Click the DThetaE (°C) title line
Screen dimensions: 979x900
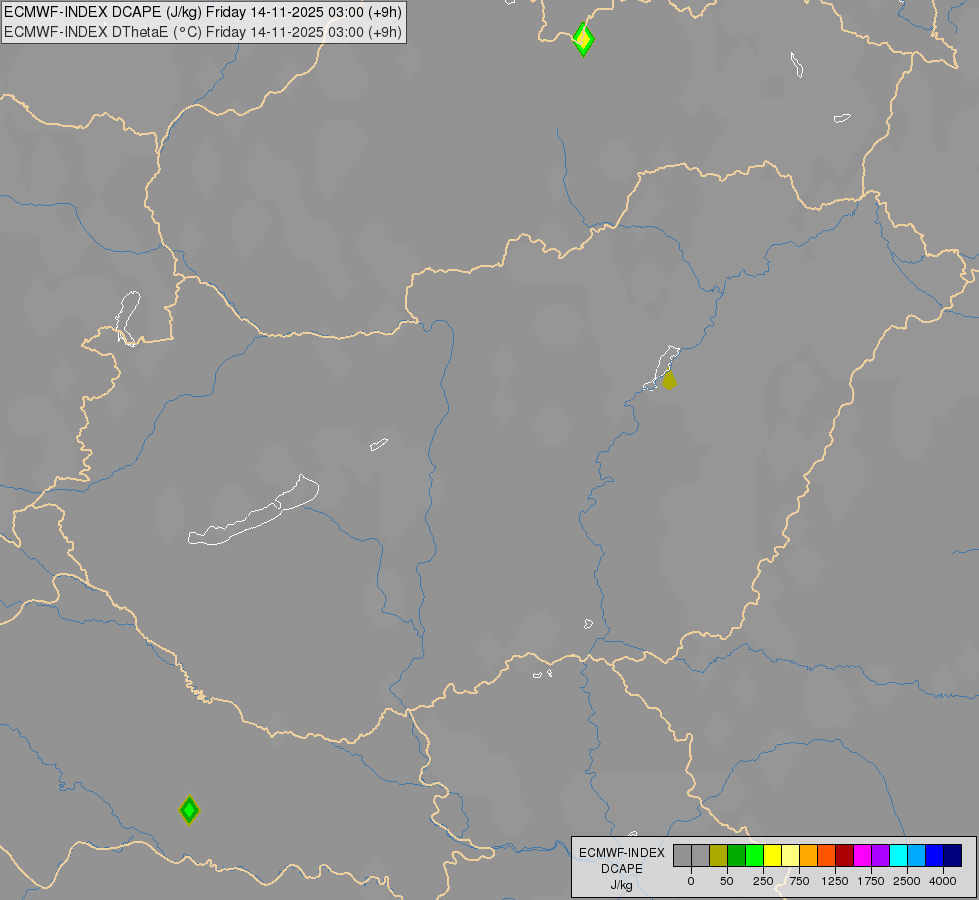203,32
